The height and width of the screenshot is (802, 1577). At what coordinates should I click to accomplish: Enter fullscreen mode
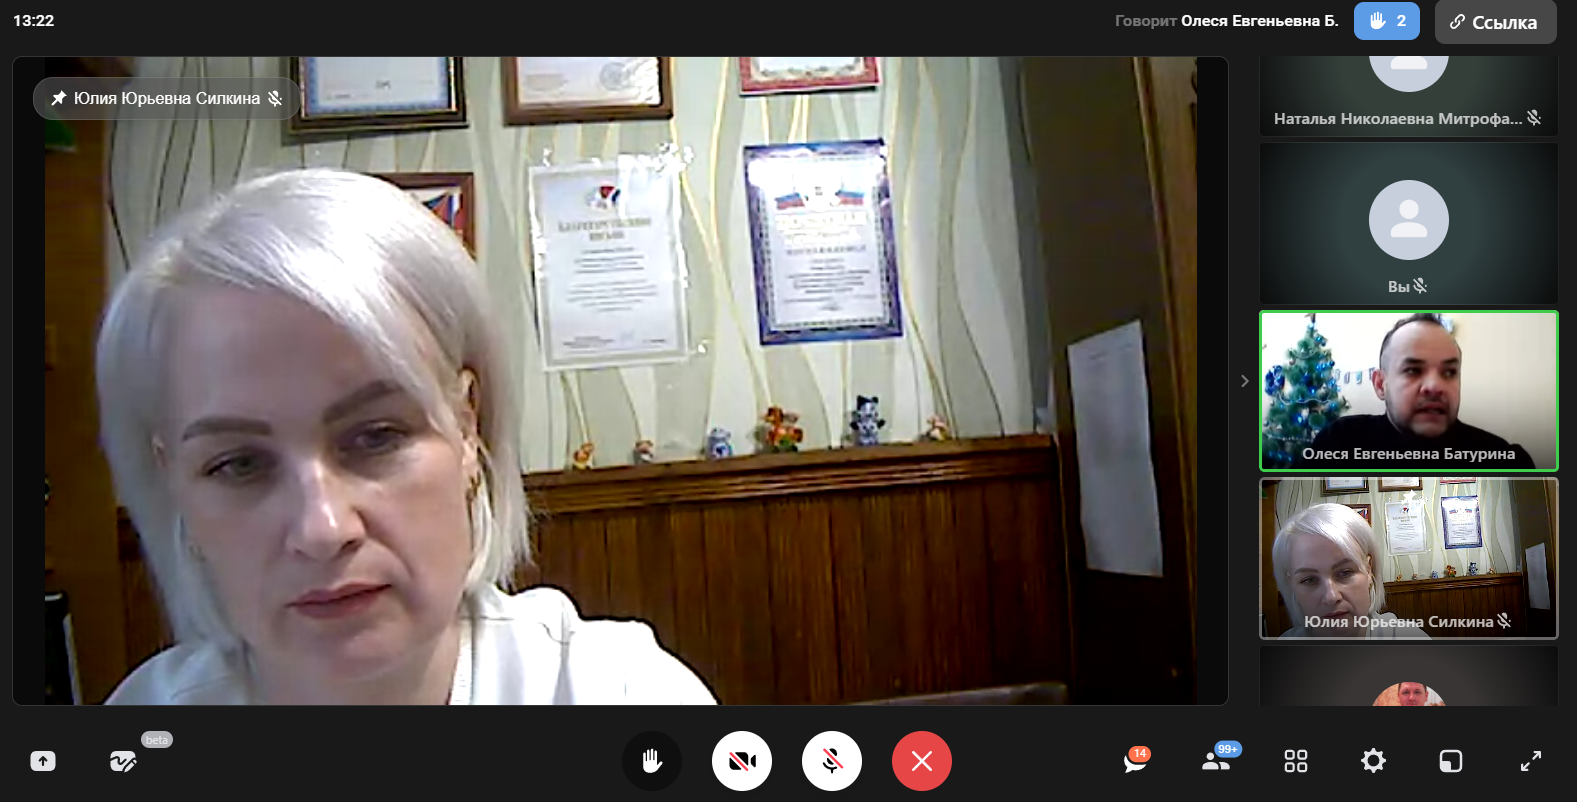(x=1530, y=761)
